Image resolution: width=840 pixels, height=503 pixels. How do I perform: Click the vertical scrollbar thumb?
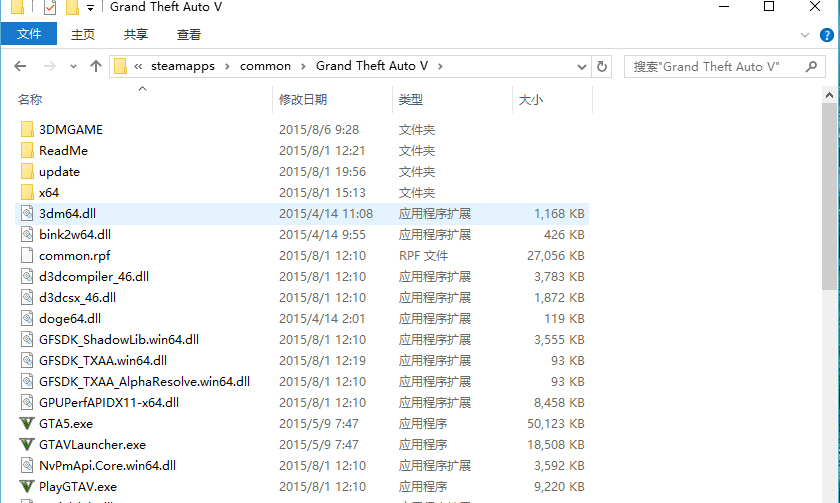tap(829, 197)
